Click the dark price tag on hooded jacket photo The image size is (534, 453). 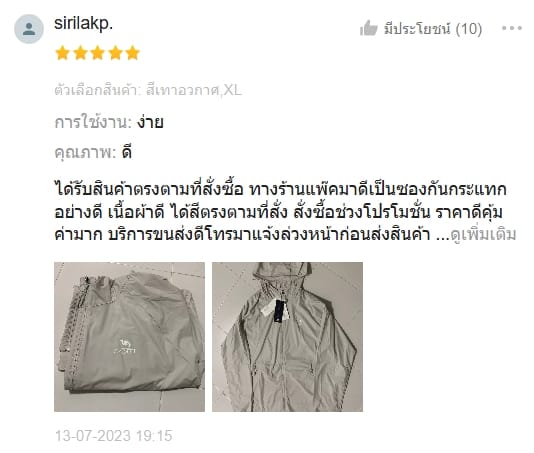pos(281,311)
